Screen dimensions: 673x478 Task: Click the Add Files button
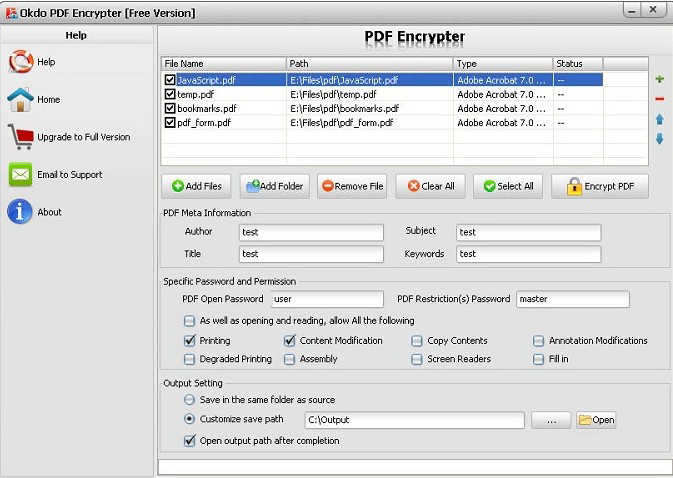tap(196, 186)
